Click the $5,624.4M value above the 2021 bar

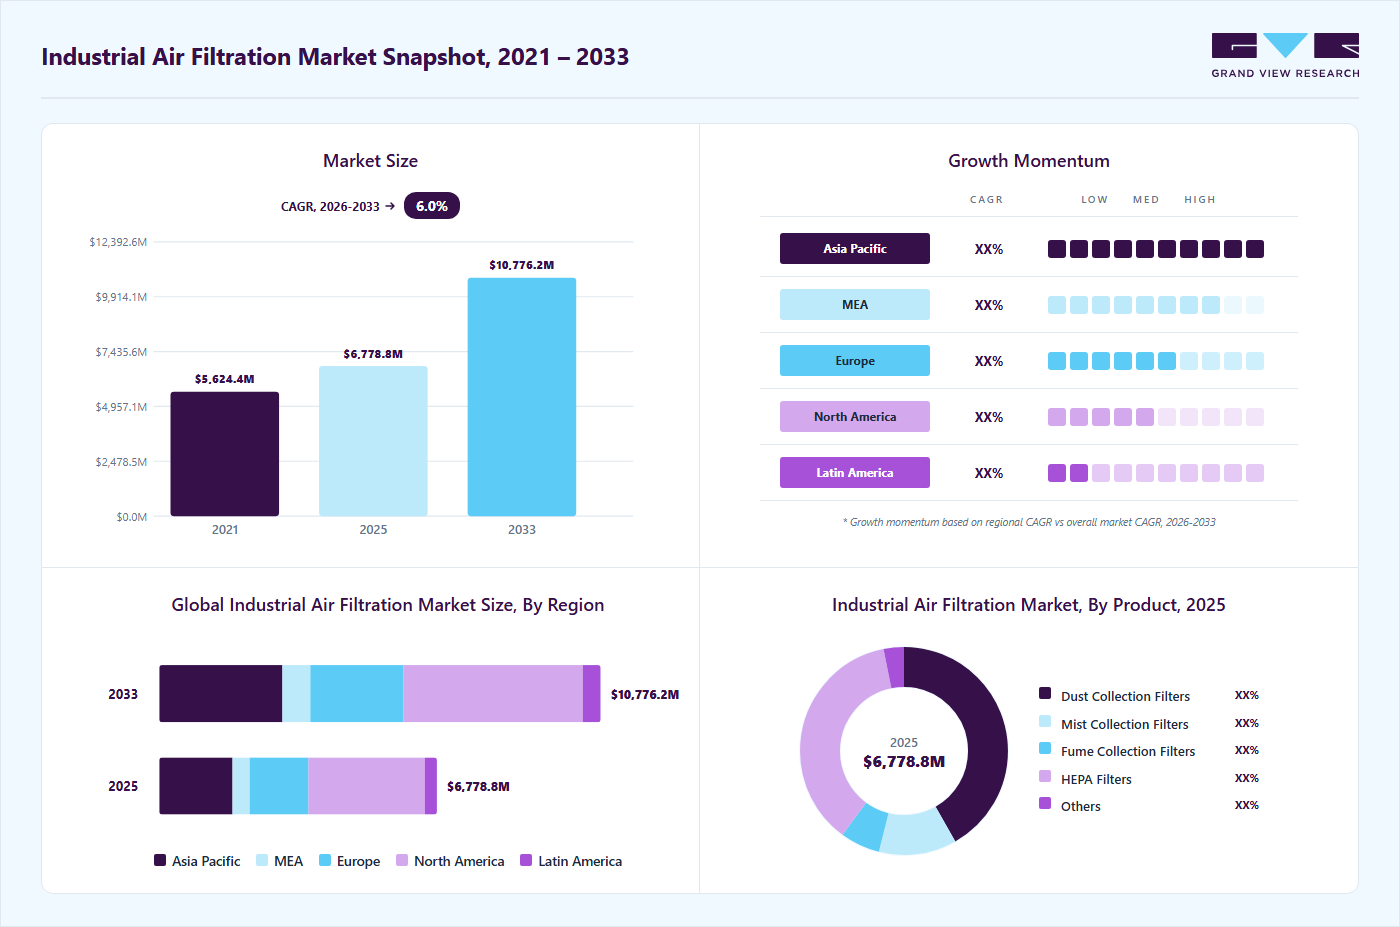pos(225,379)
